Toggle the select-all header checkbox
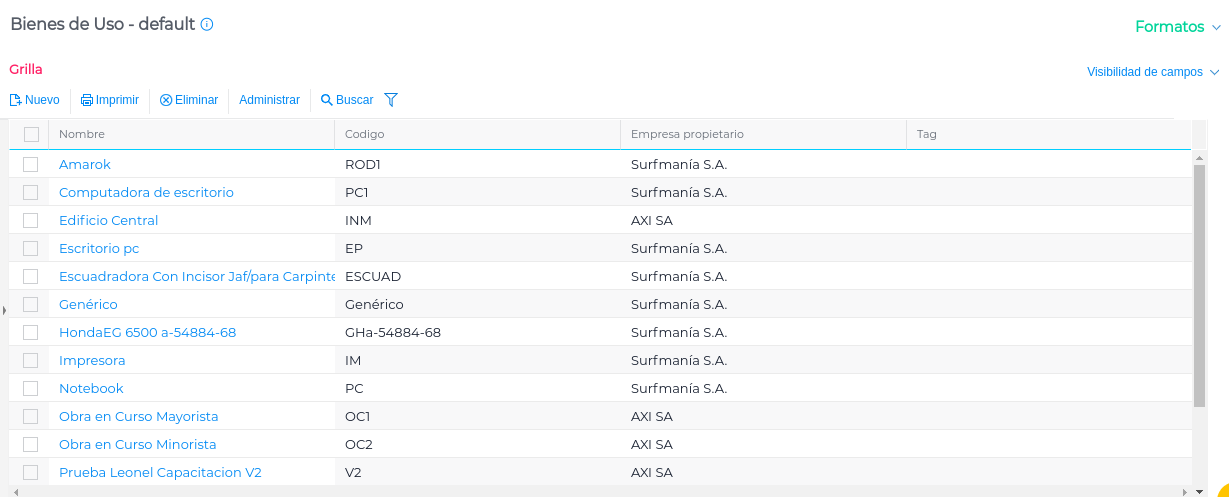The image size is (1229, 497). tap(31, 134)
